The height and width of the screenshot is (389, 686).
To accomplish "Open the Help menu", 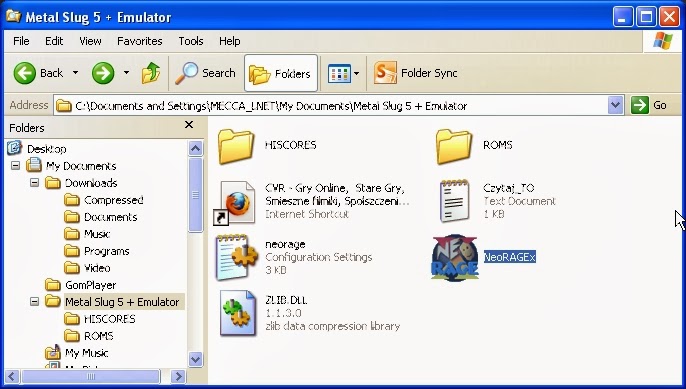I will pyautogui.click(x=230, y=41).
